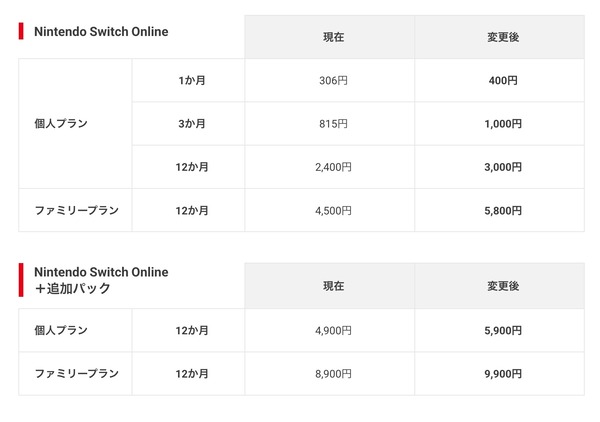Select the first table's 現在 column header

[329, 37]
